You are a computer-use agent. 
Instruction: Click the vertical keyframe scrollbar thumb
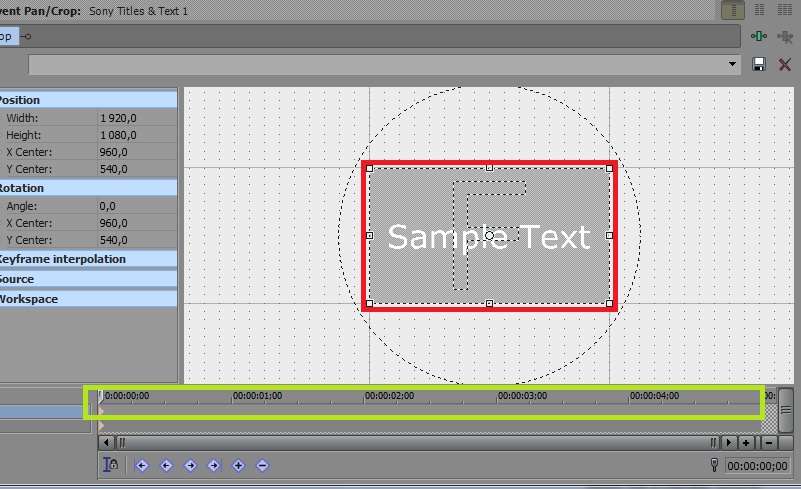tap(786, 410)
